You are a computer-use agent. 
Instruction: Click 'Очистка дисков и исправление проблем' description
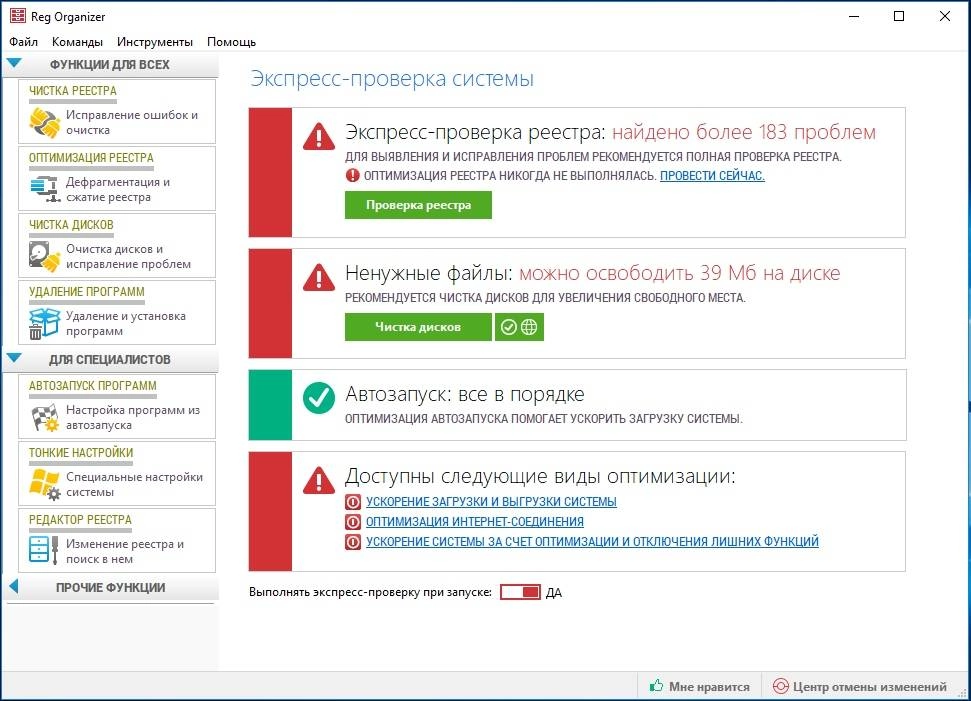(128, 256)
